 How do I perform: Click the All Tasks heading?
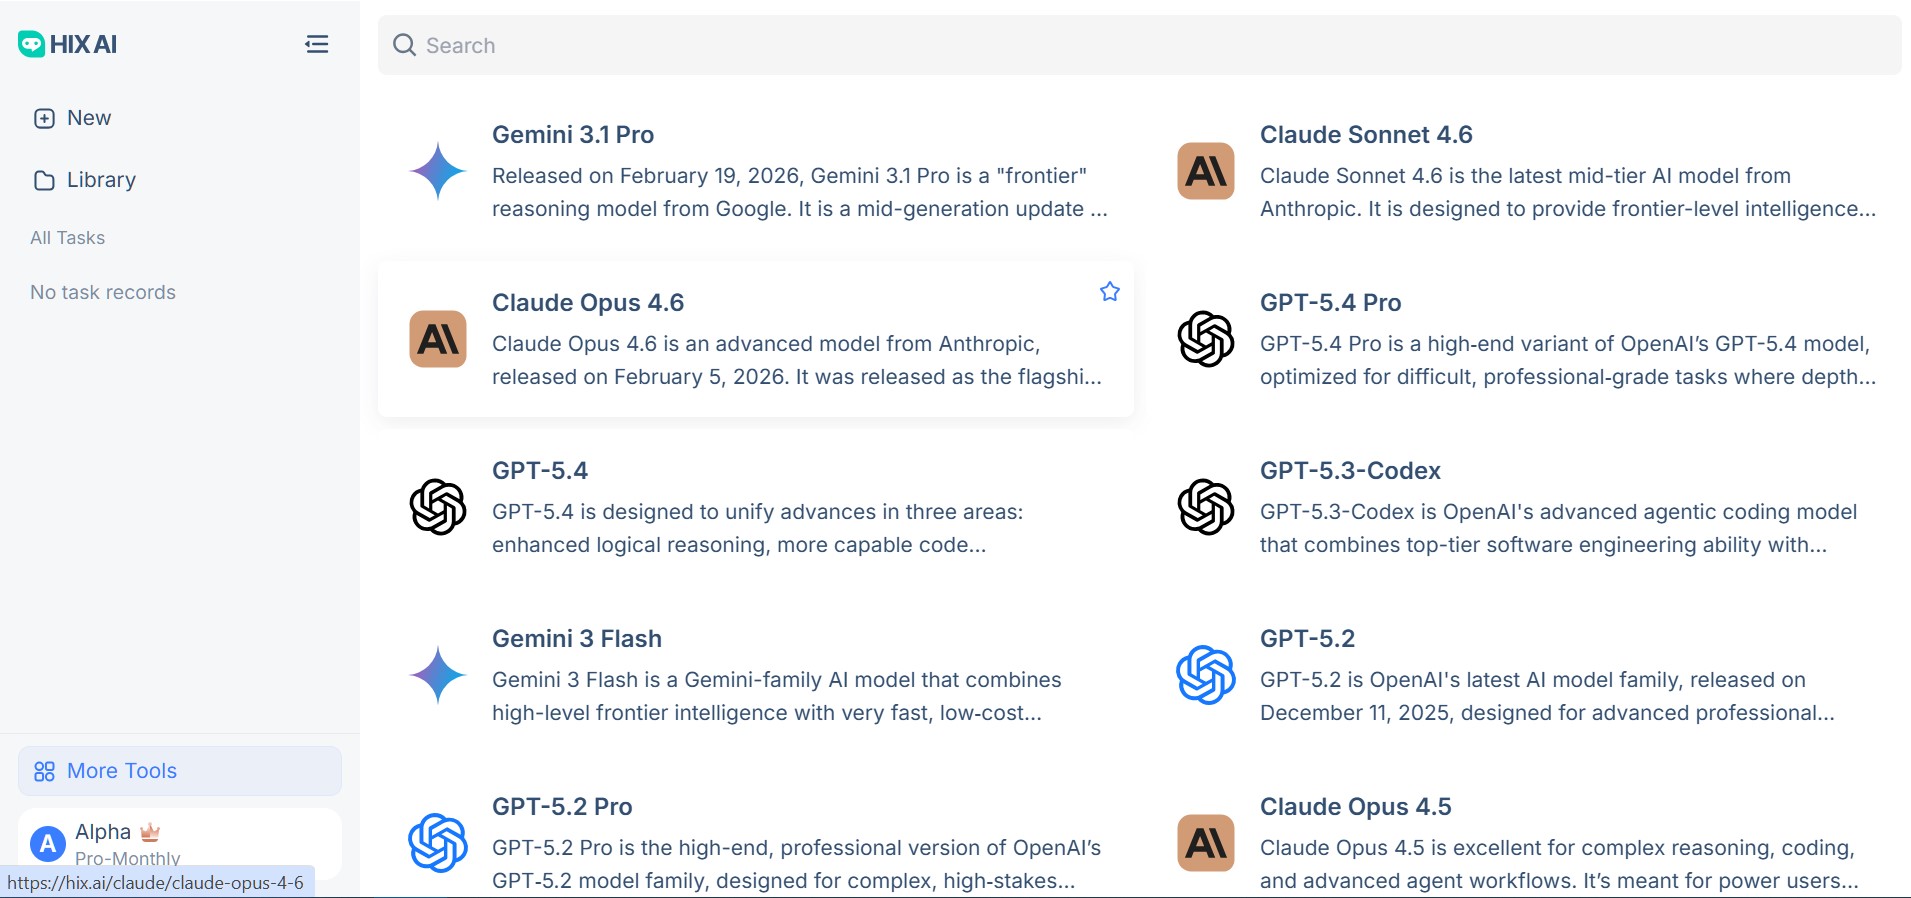pos(68,238)
